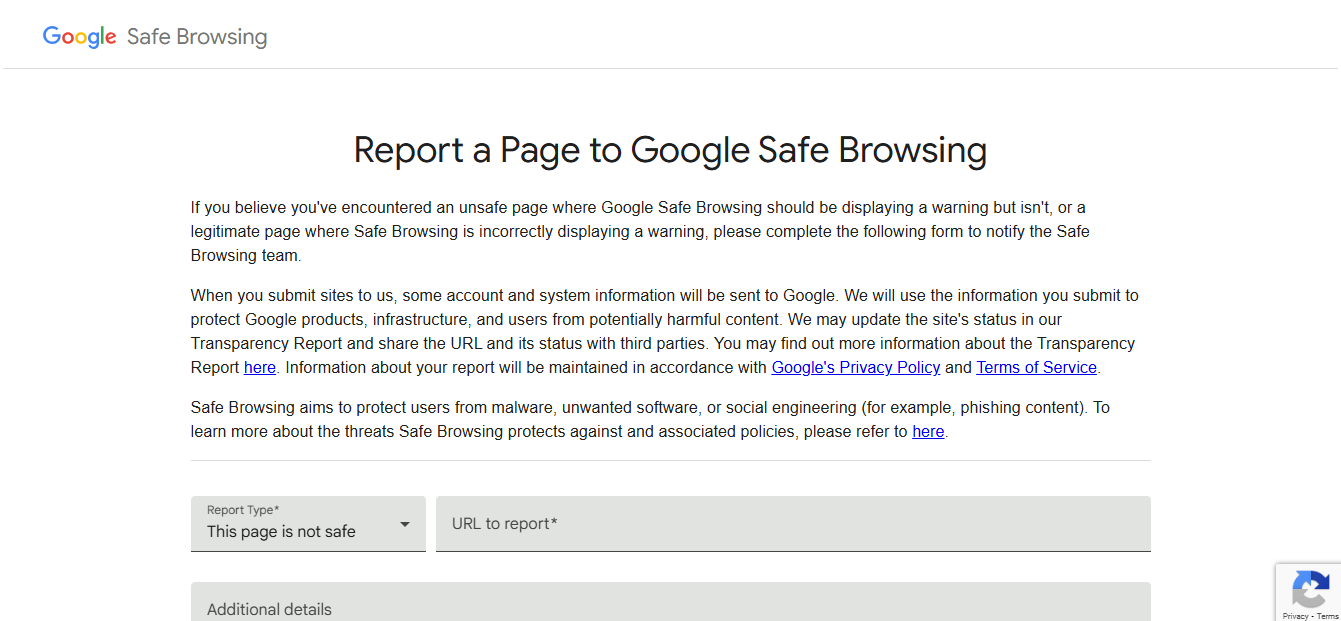This screenshot has width=1341, height=621.
Task: Click the 'Safe Browsing' header text
Action: [197, 37]
